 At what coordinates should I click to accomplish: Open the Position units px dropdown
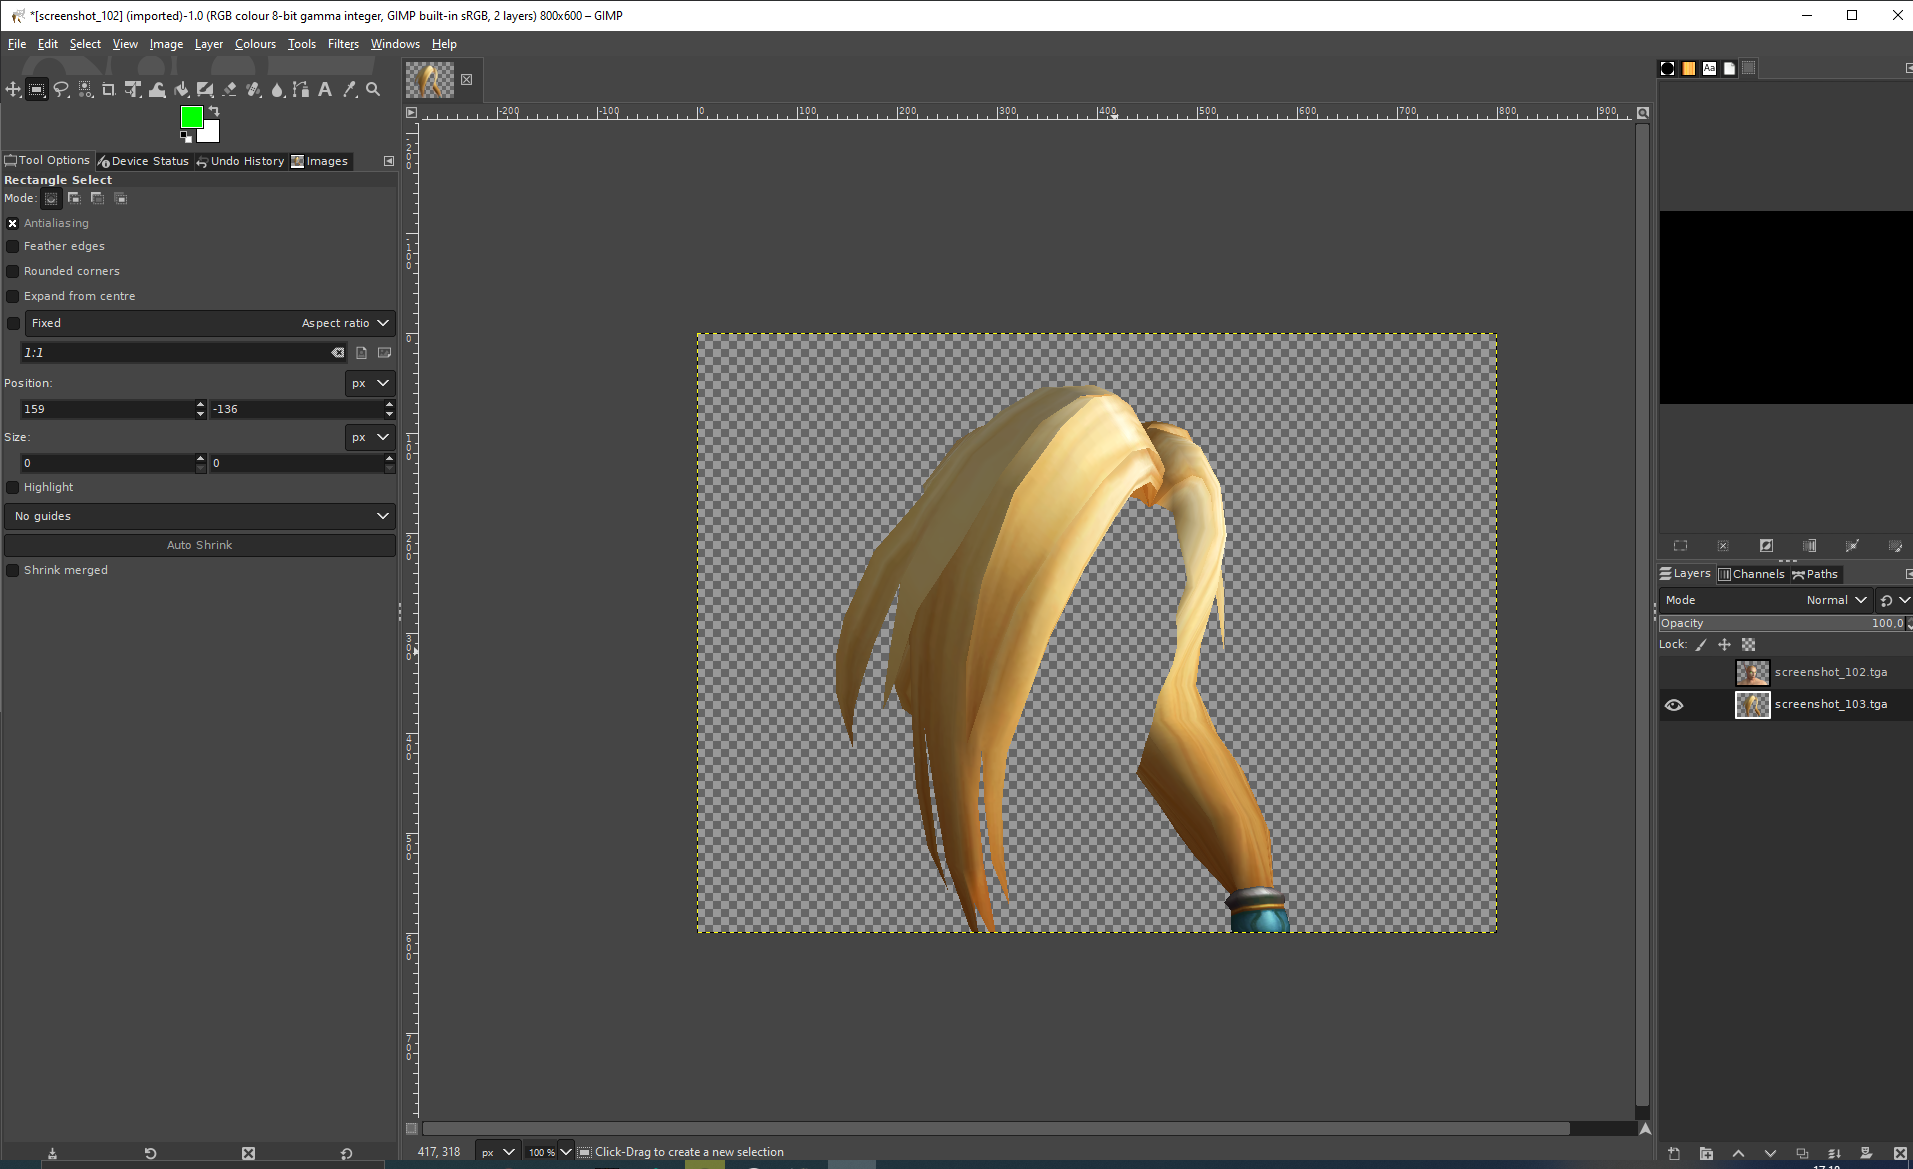370,383
